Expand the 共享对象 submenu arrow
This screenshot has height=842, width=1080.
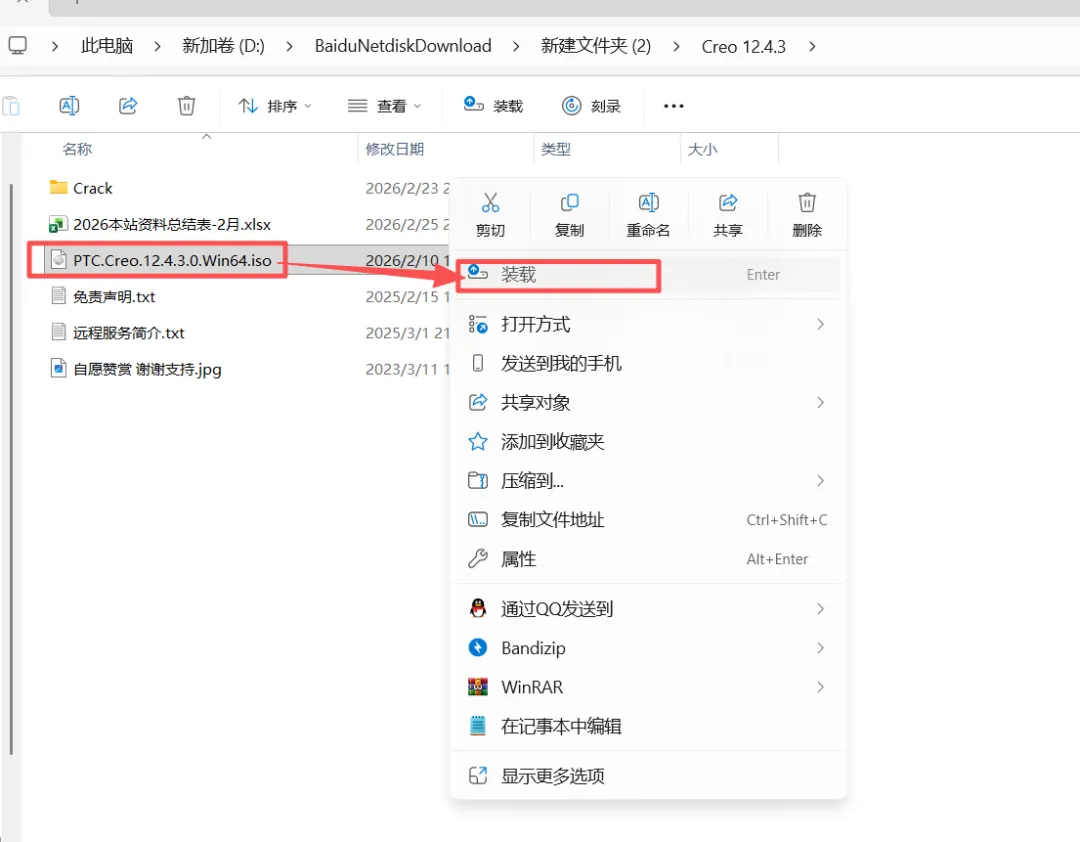(x=820, y=402)
